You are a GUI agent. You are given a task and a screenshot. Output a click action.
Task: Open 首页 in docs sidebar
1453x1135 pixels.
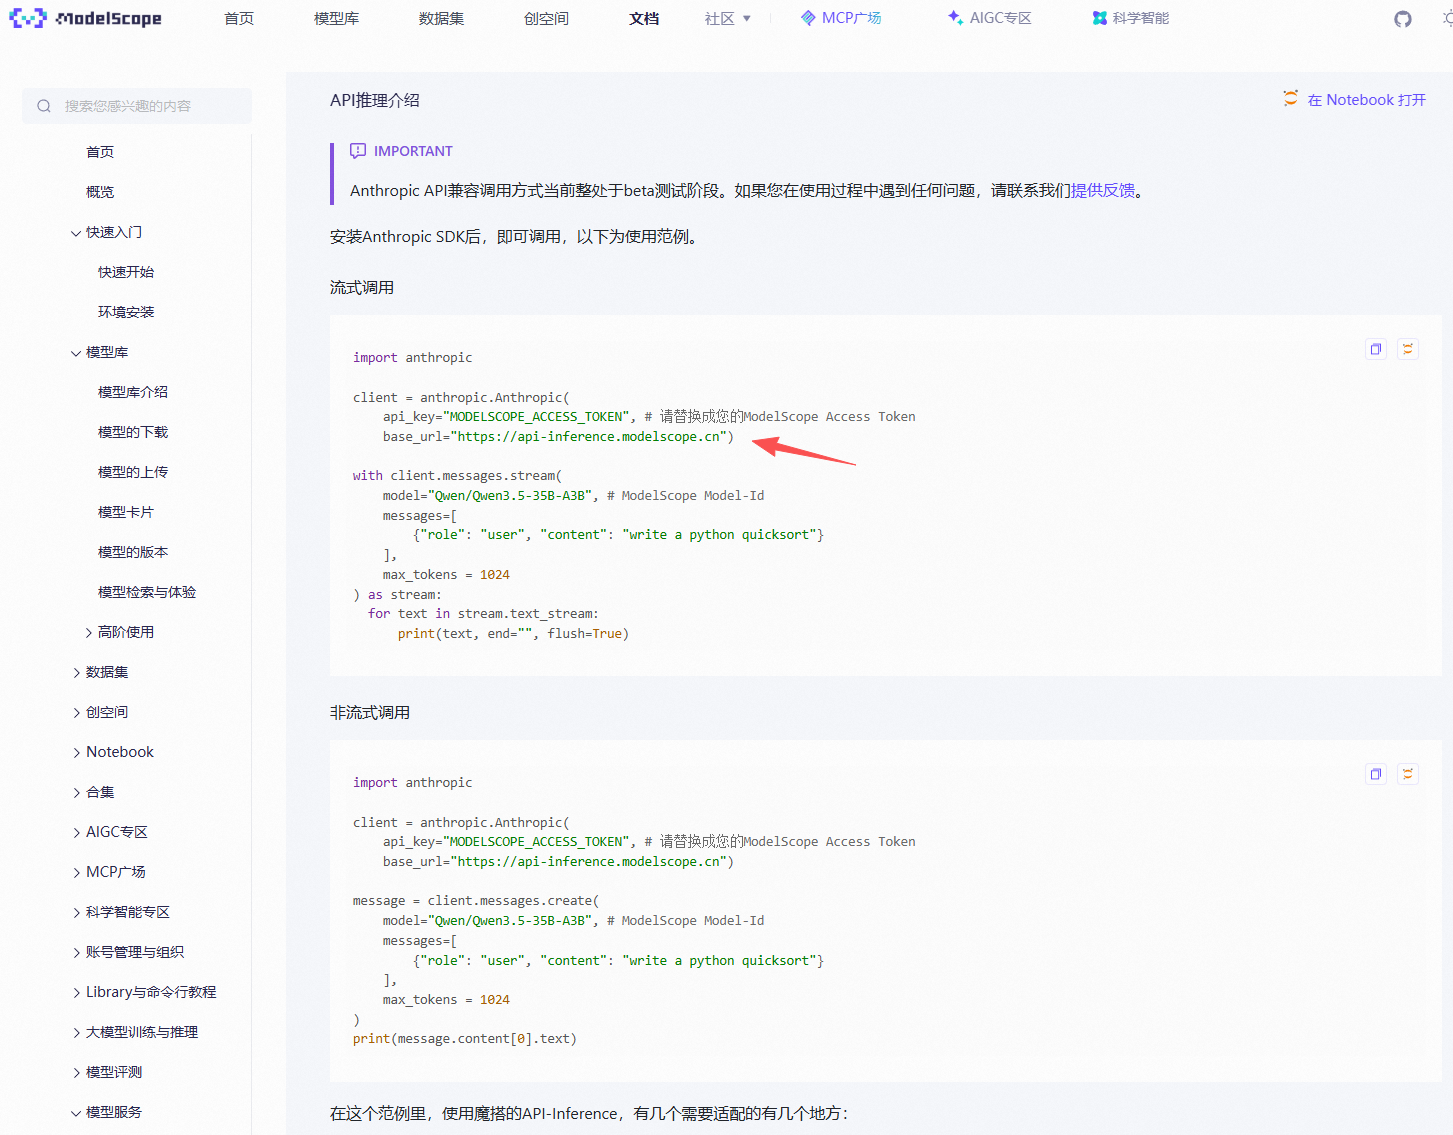100,152
